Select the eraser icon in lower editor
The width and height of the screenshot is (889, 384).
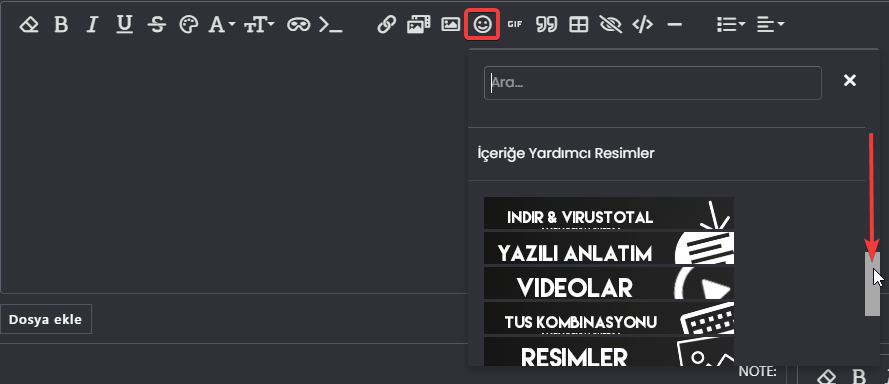click(x=828, y=376)
